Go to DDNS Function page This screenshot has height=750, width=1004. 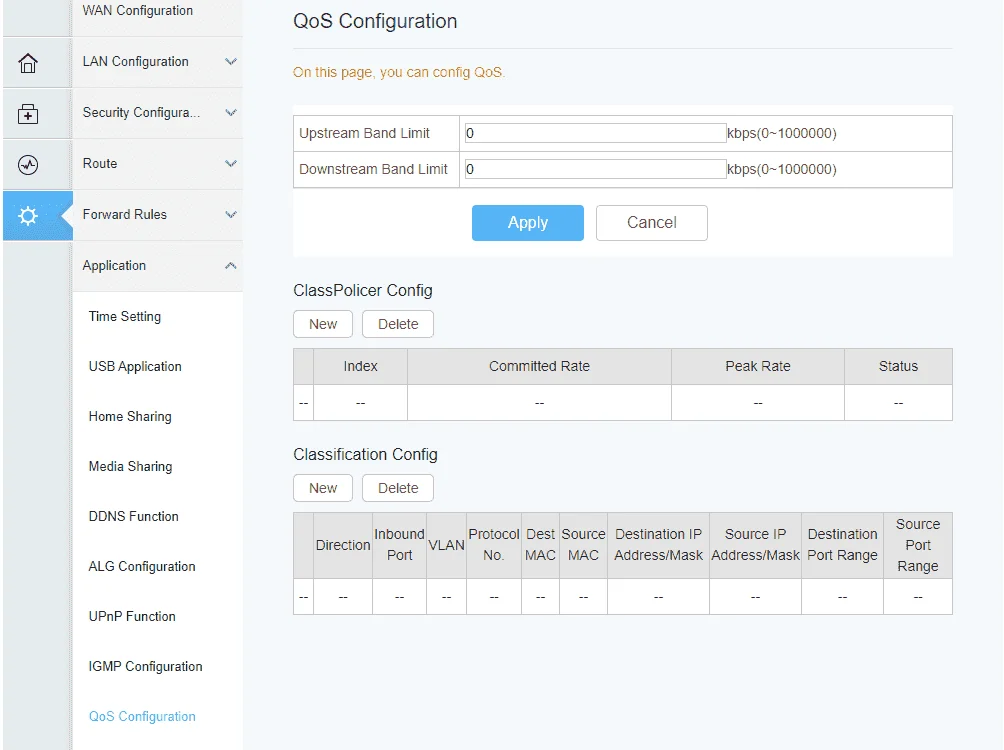pos(133,516)
